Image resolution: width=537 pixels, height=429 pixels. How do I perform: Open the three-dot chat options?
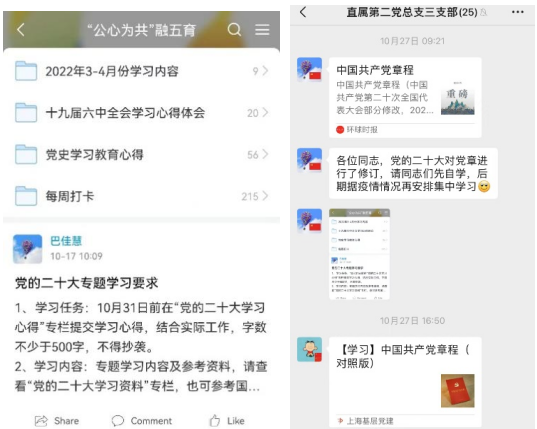click(x=517, y=12)
